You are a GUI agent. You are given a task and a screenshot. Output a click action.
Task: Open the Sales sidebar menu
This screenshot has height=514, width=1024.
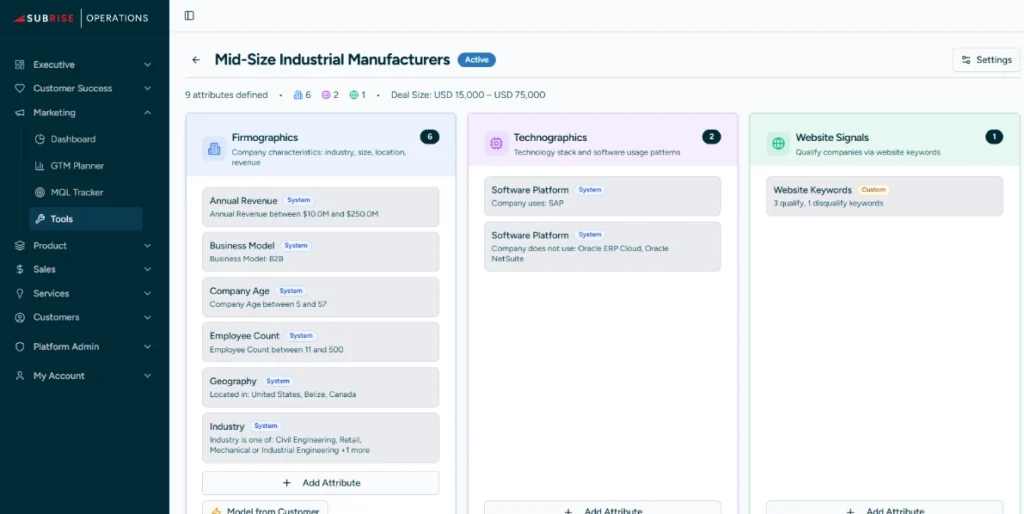click(x=83, y=269)
